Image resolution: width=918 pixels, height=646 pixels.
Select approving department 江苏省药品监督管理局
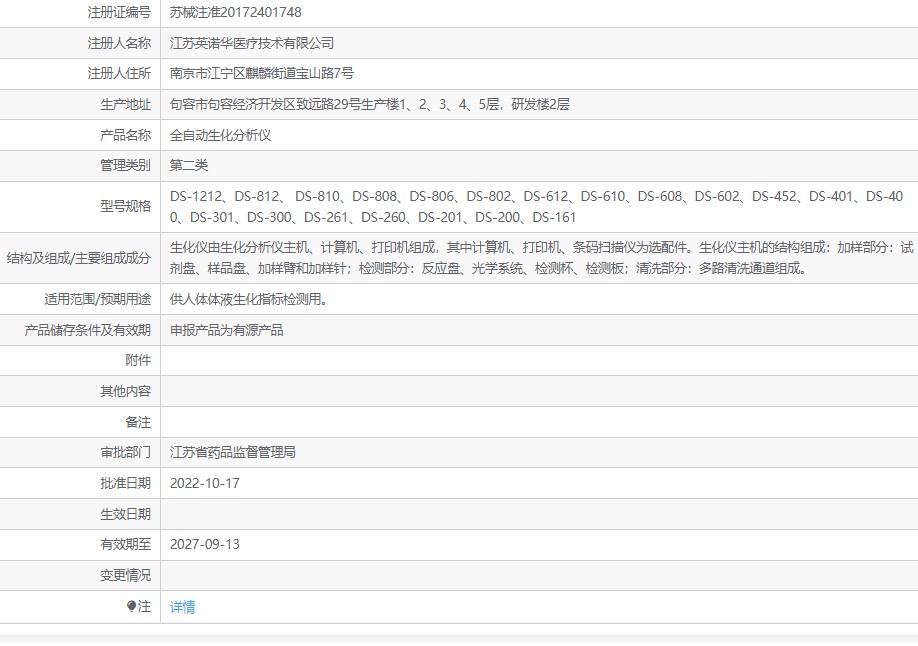(x=233, y=452)
